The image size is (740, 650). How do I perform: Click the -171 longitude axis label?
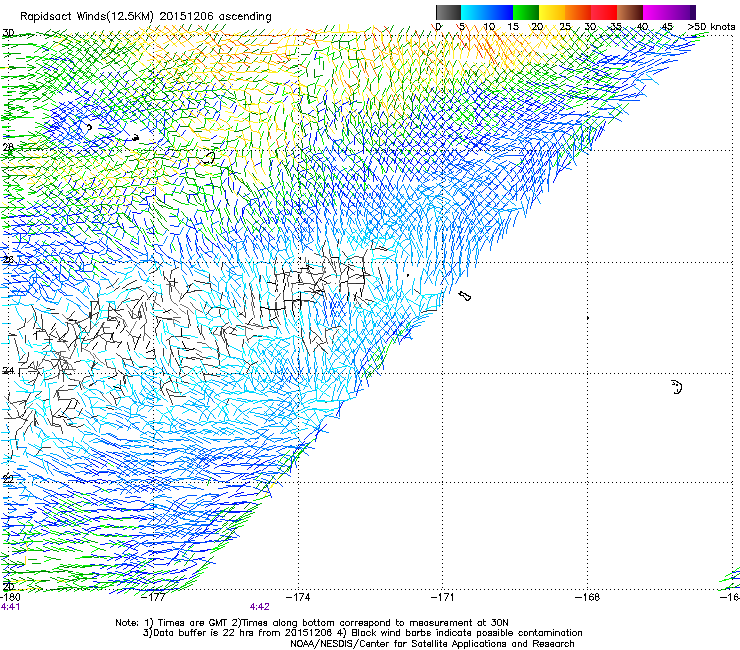443,597
